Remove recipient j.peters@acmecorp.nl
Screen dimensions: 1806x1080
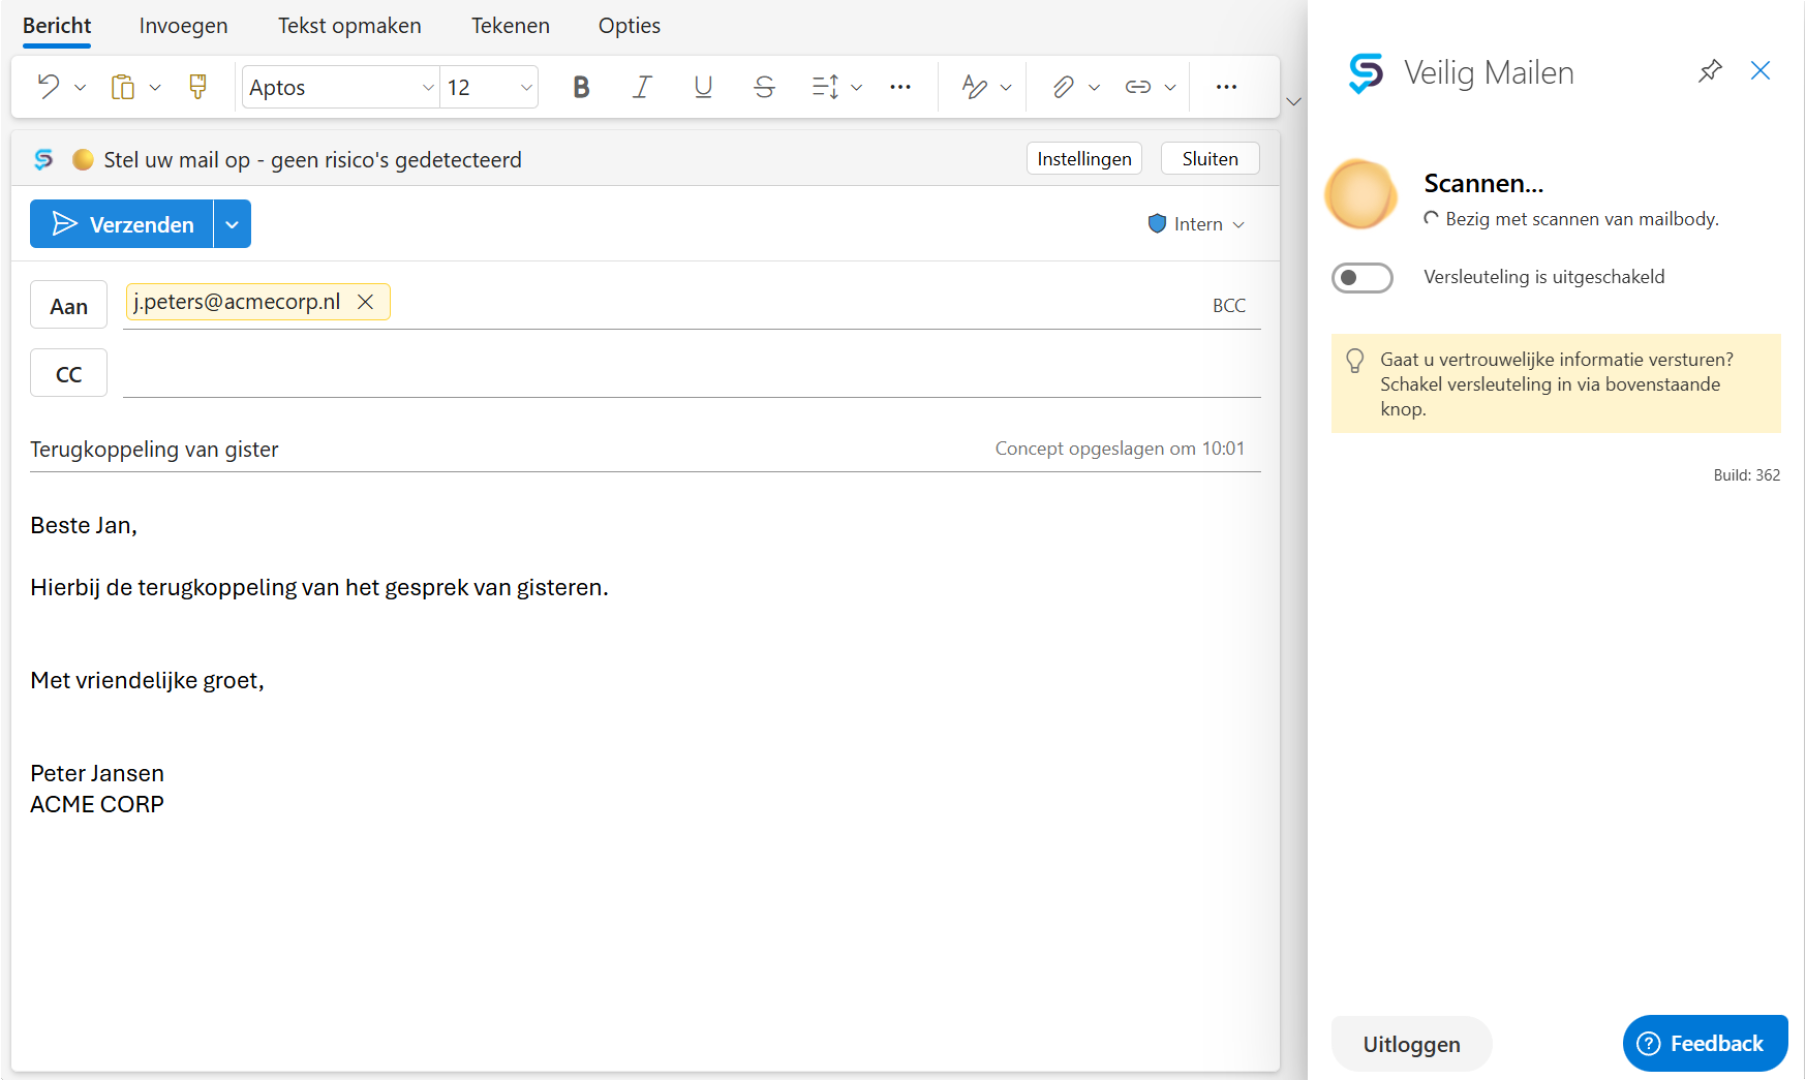[x=366, y=302]
